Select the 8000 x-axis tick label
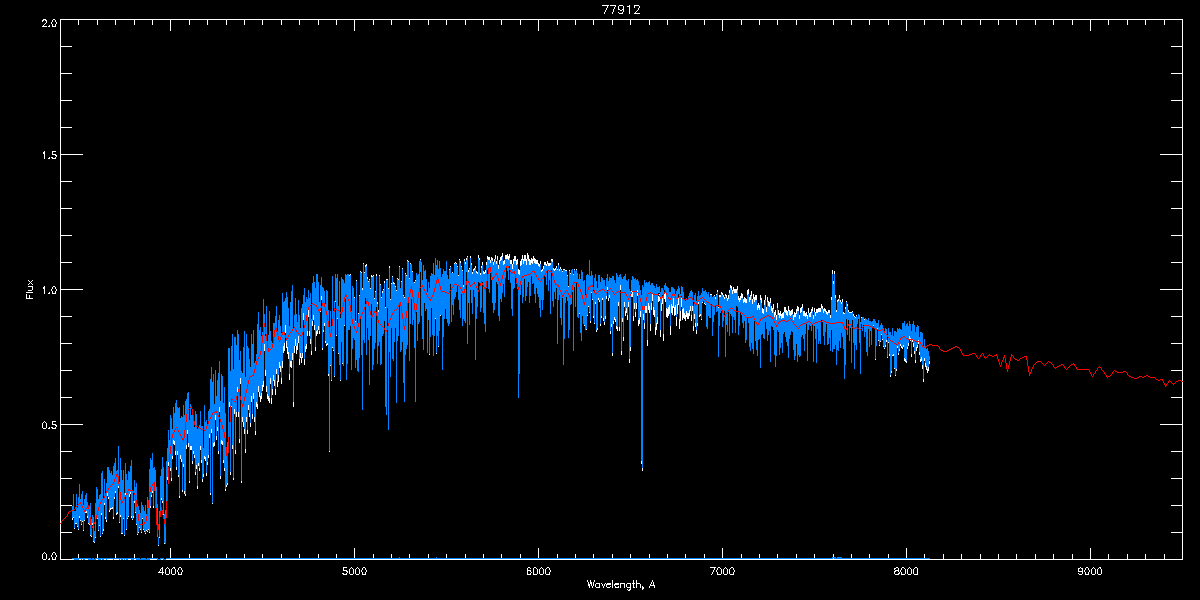 click(x=906, y=571)
